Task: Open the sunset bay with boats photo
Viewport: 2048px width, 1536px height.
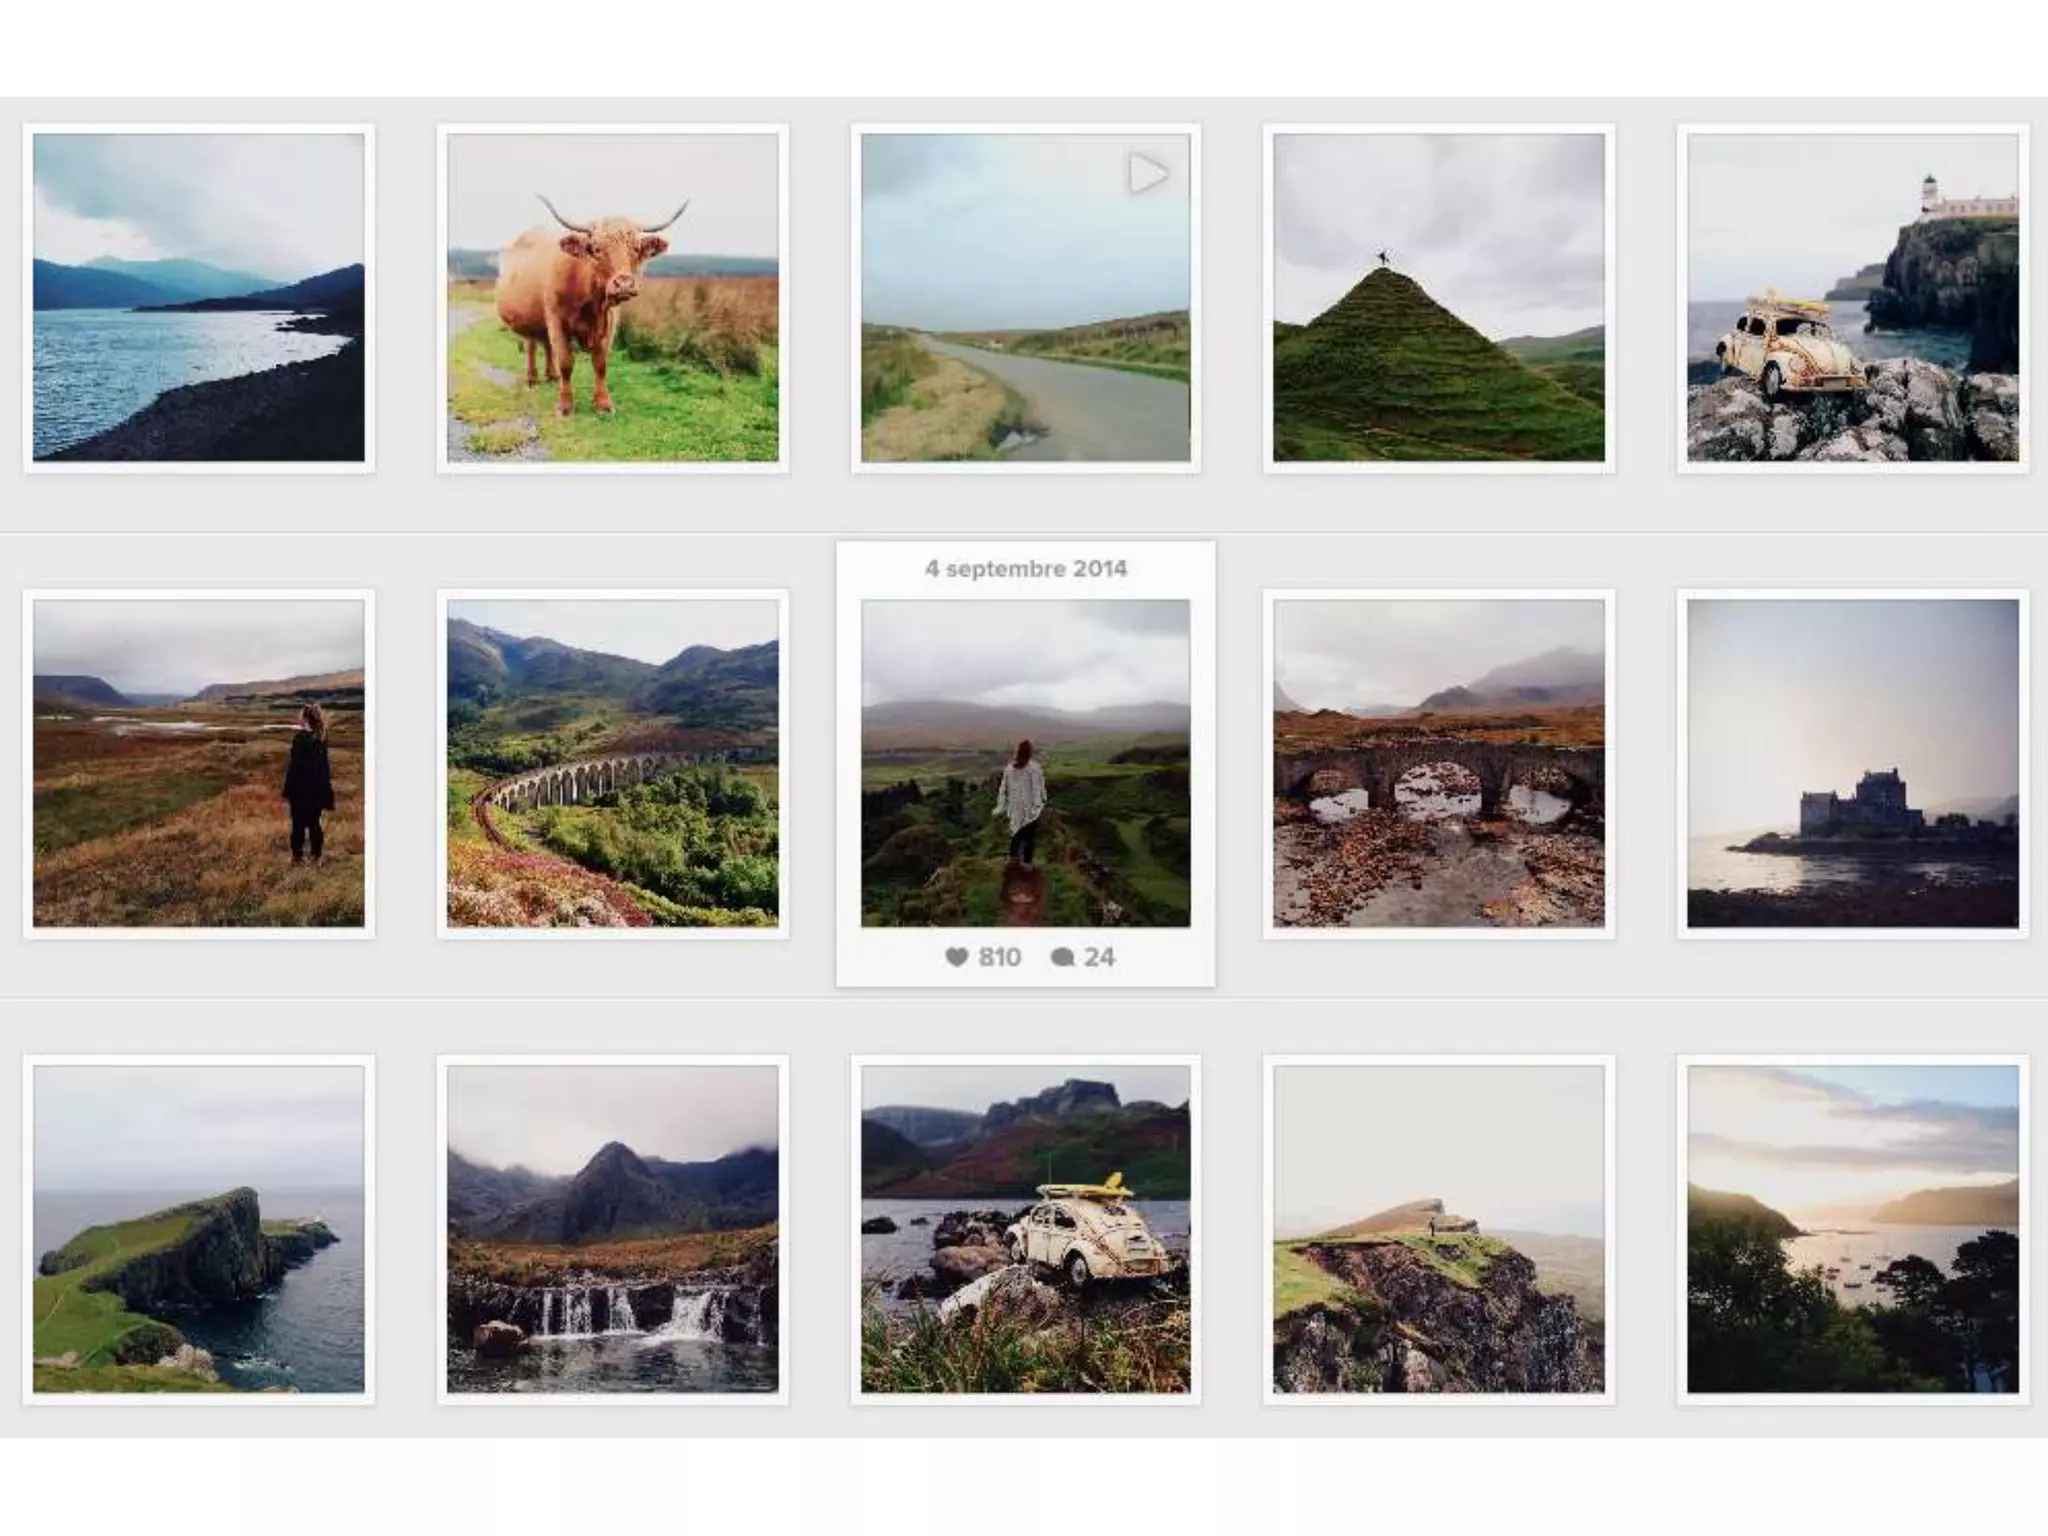Action: tap(1852, 1229)
